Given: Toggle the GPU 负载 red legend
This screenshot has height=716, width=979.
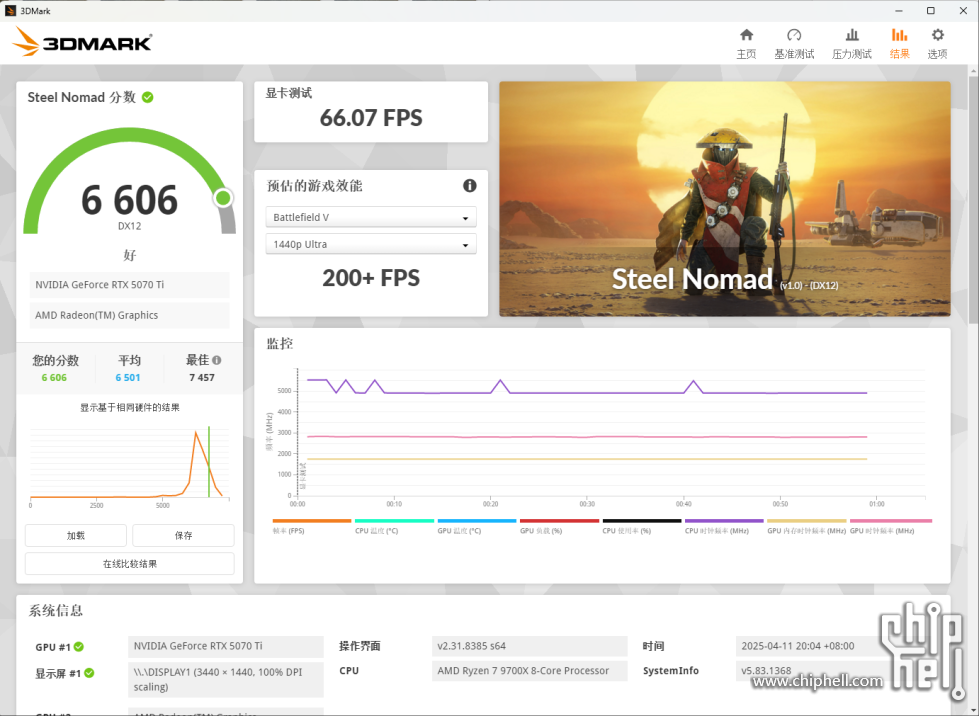Looking at the screenshot, I should (559, 526).
